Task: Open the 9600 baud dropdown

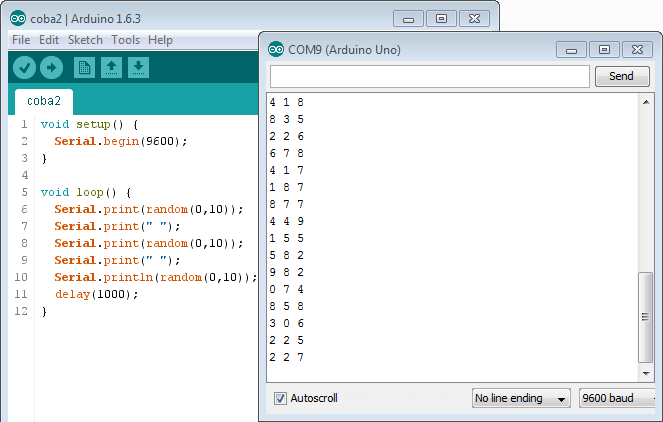Action: [617, 398]
